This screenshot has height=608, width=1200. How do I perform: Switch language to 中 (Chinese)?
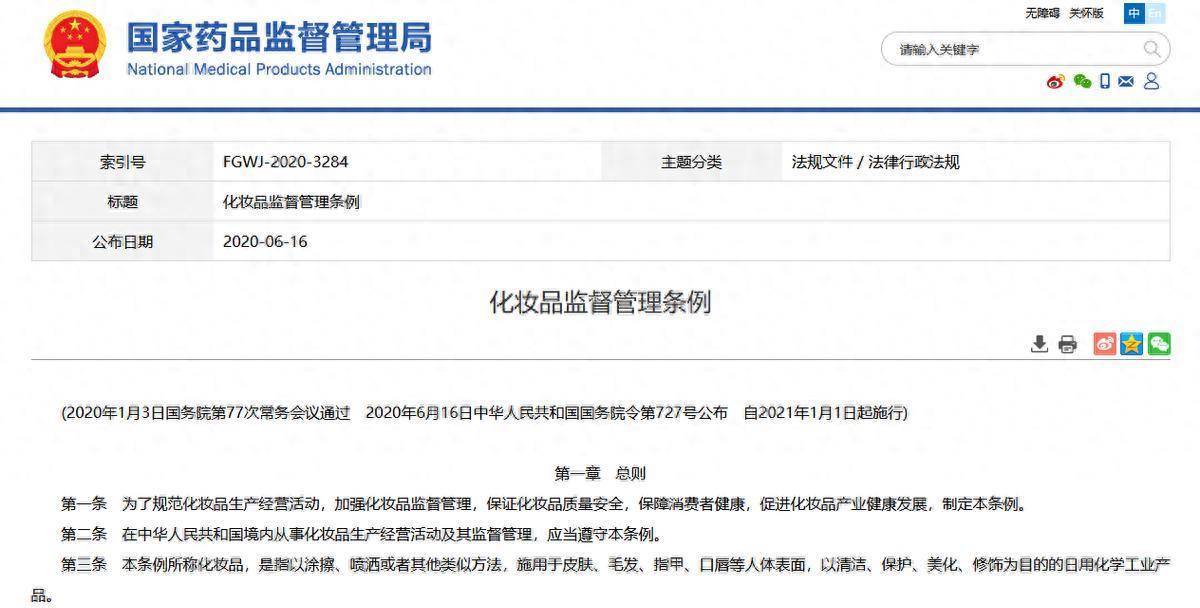point(1133,13)
